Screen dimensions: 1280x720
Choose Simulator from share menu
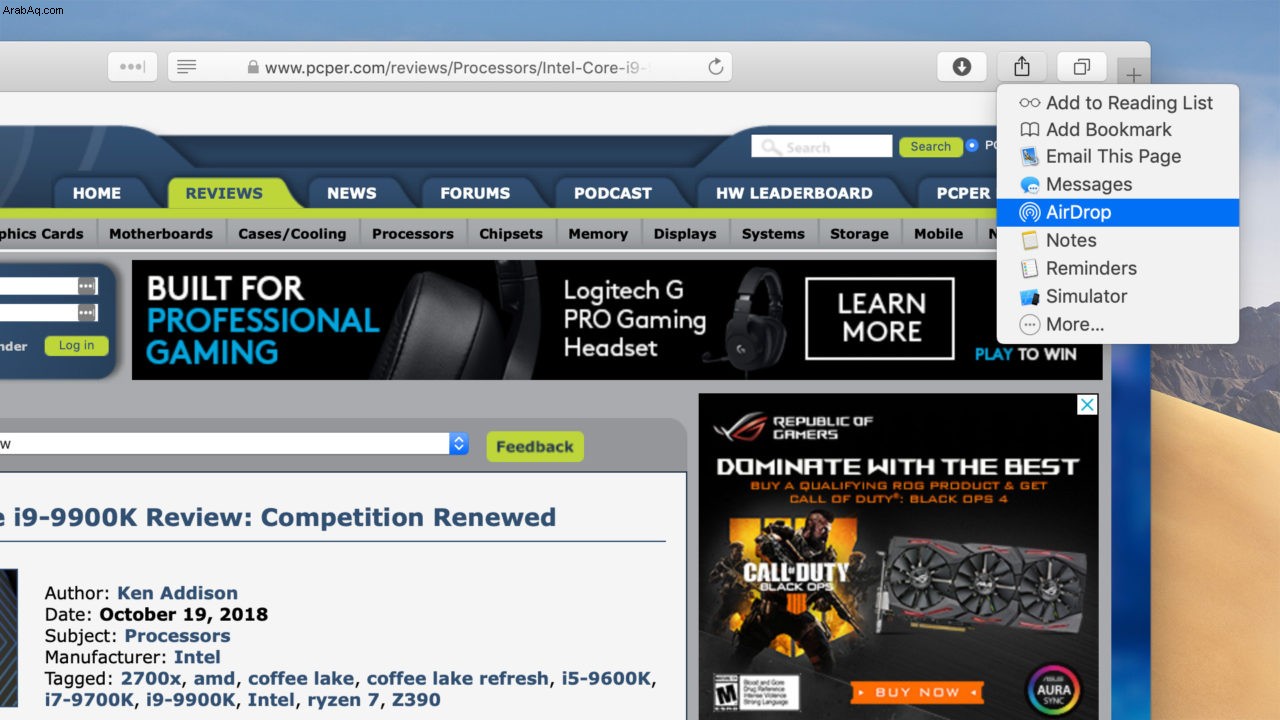(x=1118, y=296)
